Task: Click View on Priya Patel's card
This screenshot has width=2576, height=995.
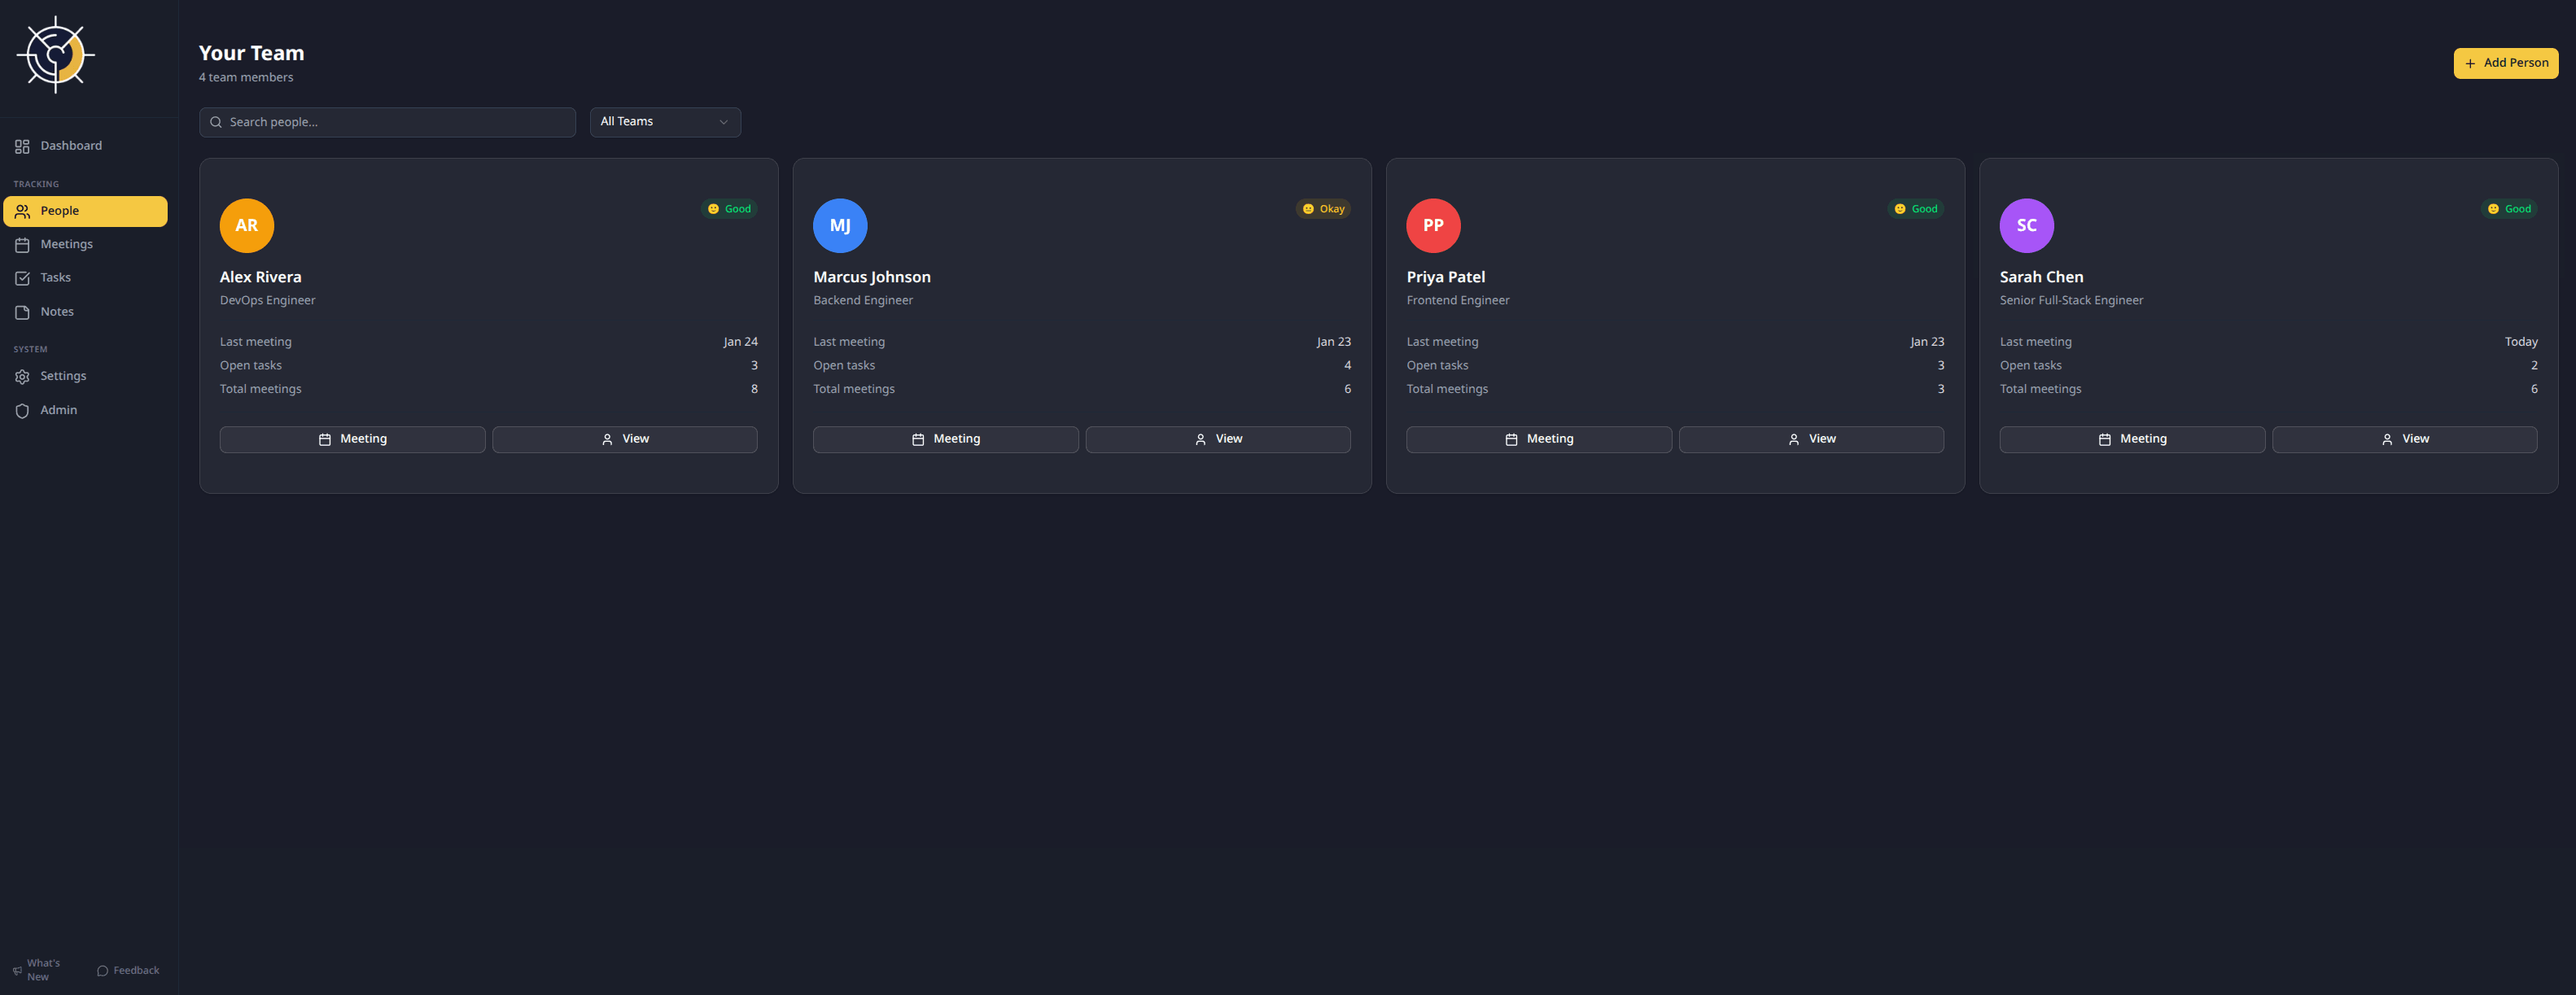Action: click(x=1811, y=439)
